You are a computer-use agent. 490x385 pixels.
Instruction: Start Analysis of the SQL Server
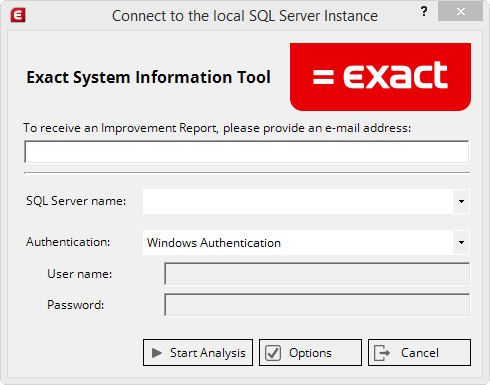coord(198,353)
